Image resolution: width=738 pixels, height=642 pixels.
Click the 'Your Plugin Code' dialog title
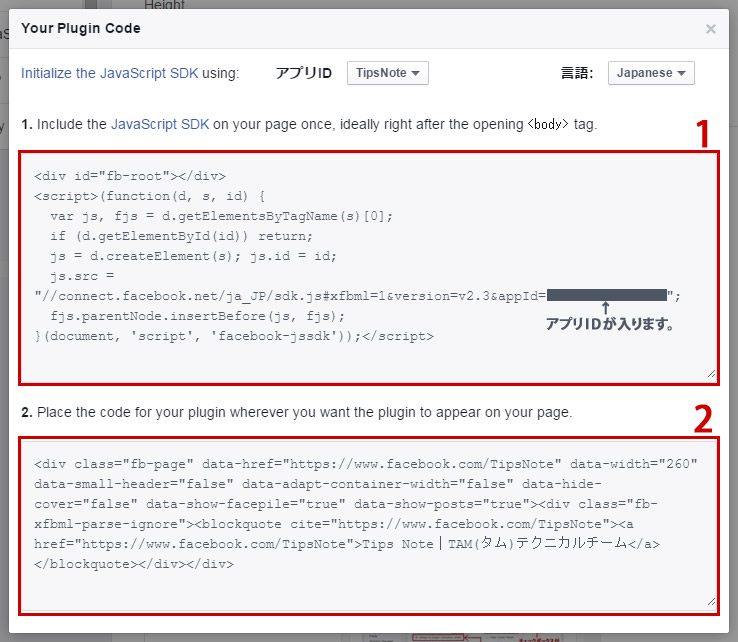(80, 28)
